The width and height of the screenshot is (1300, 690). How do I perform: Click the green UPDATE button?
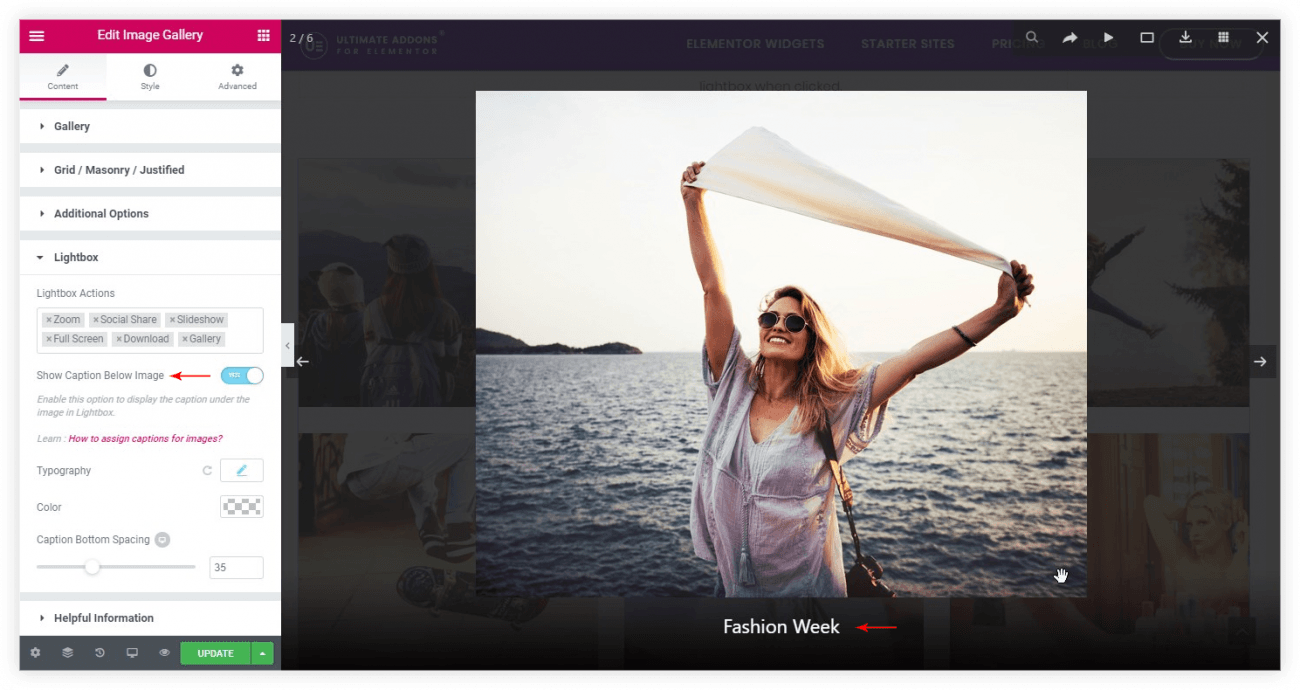coord(215,653)
